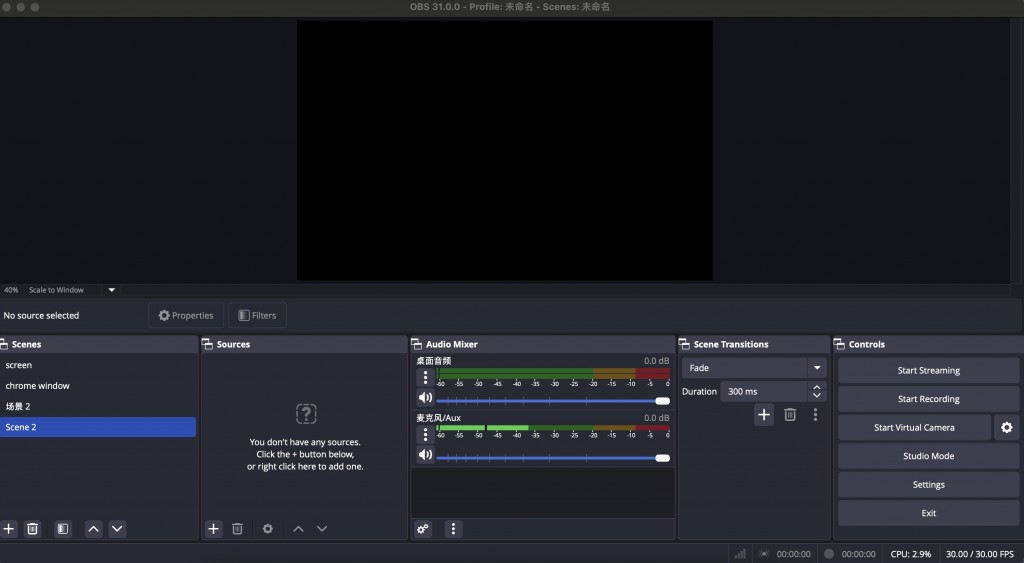The image size is (1024, 563).
Task: Click streaming status icon in status bar
Action: tap(763, 554)
